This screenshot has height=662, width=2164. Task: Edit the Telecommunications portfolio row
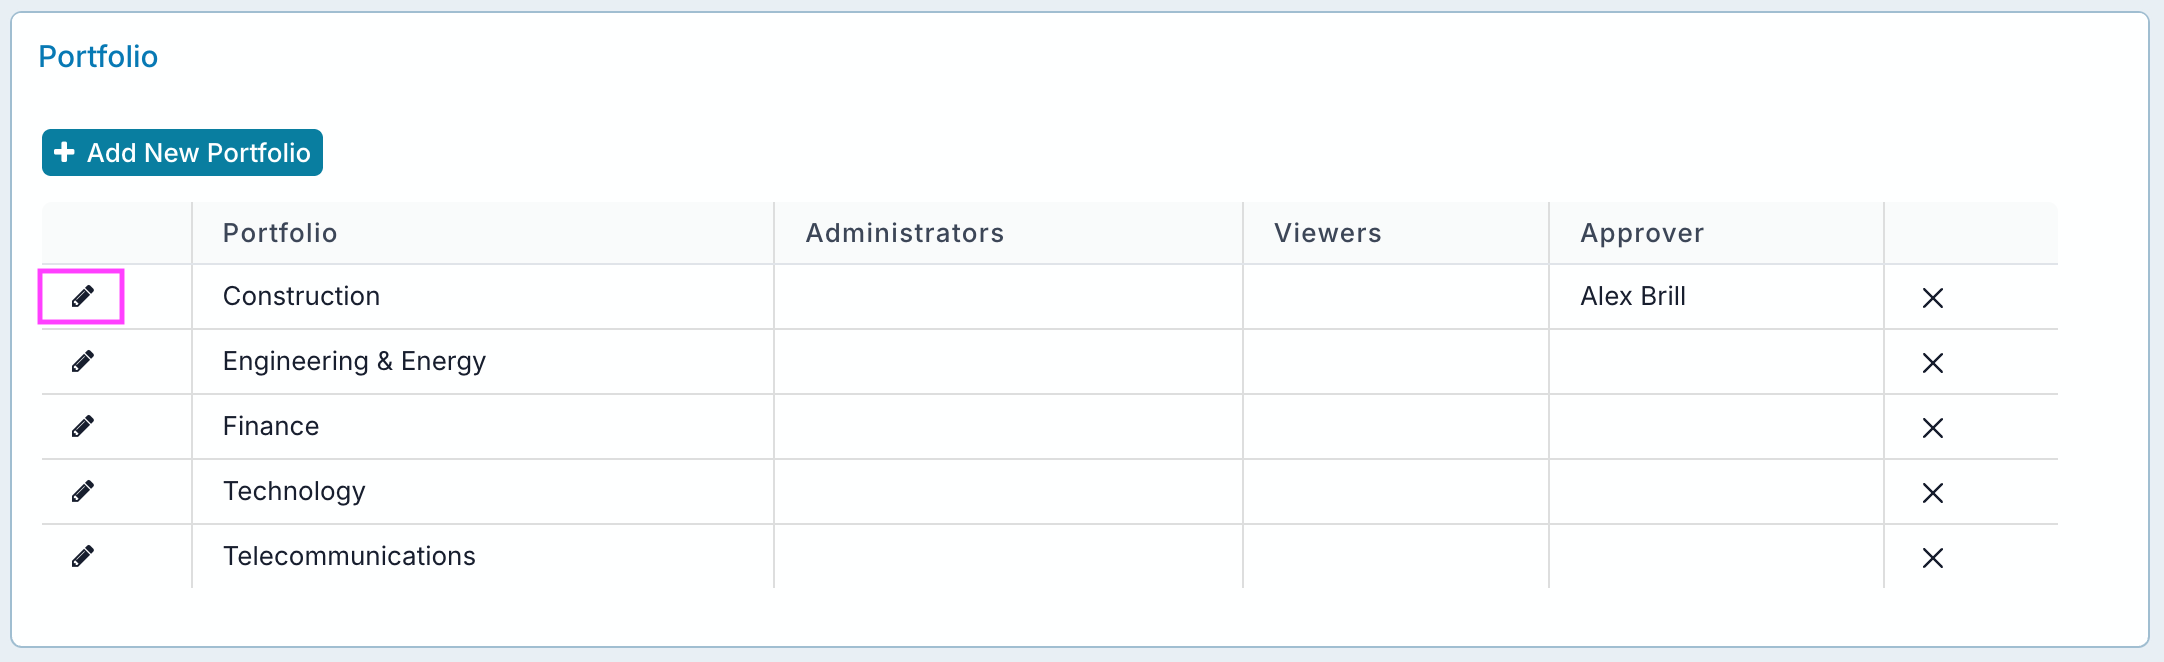point(83,556)
